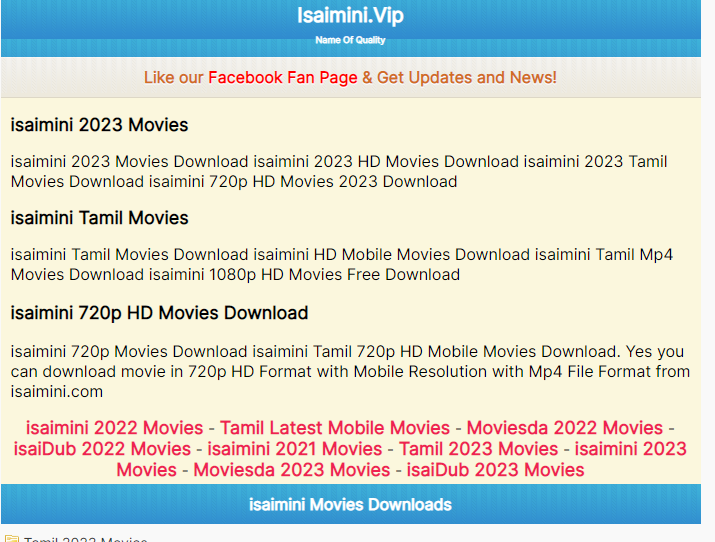Image resolution: width=715 pixels, height=542 pixels.
Task: Open the Facebook Fan Page link
Action: [283, 77]
